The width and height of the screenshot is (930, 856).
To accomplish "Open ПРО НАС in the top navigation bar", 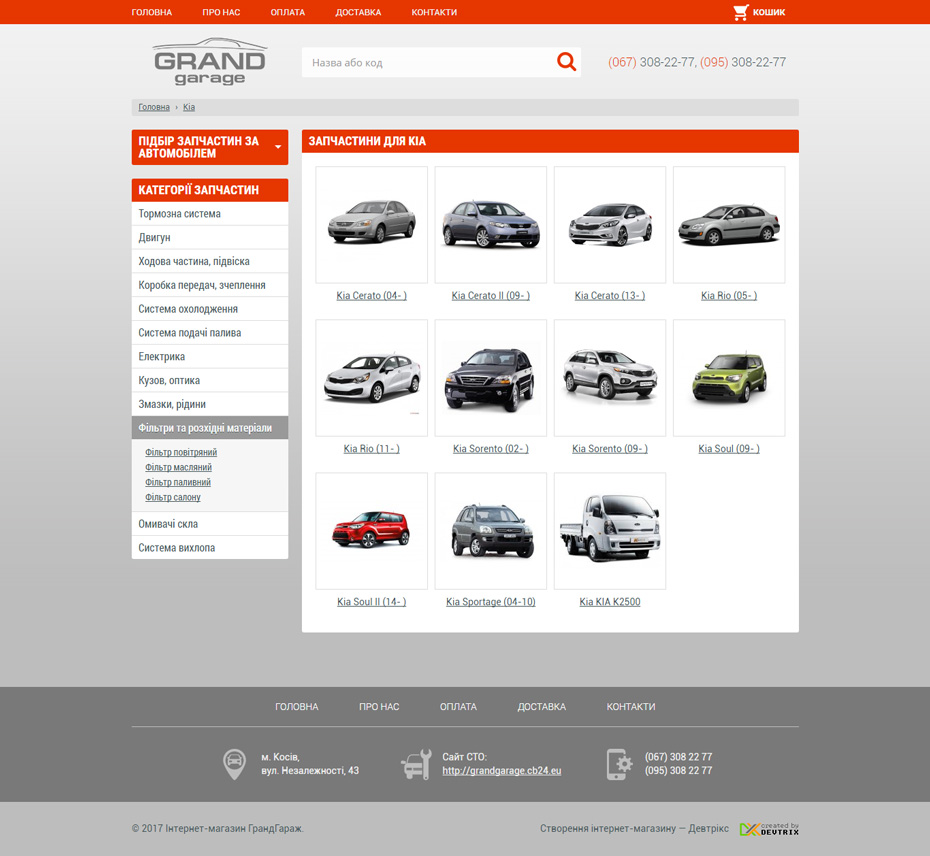I will (x=221, y=12).
